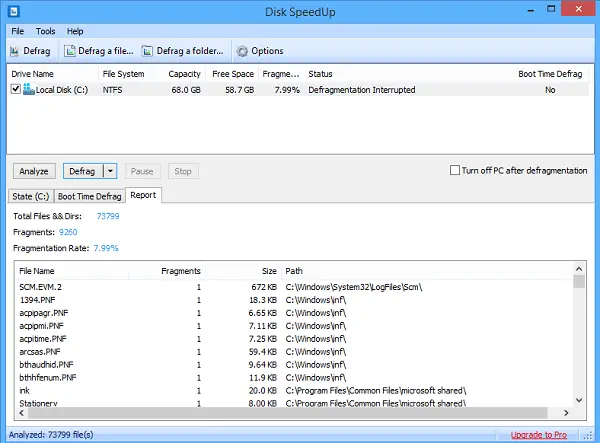This screenshot has width=600, height=443.
Task: Click the Boot Time Defrag column header
Action: click(x=550, y=74)
